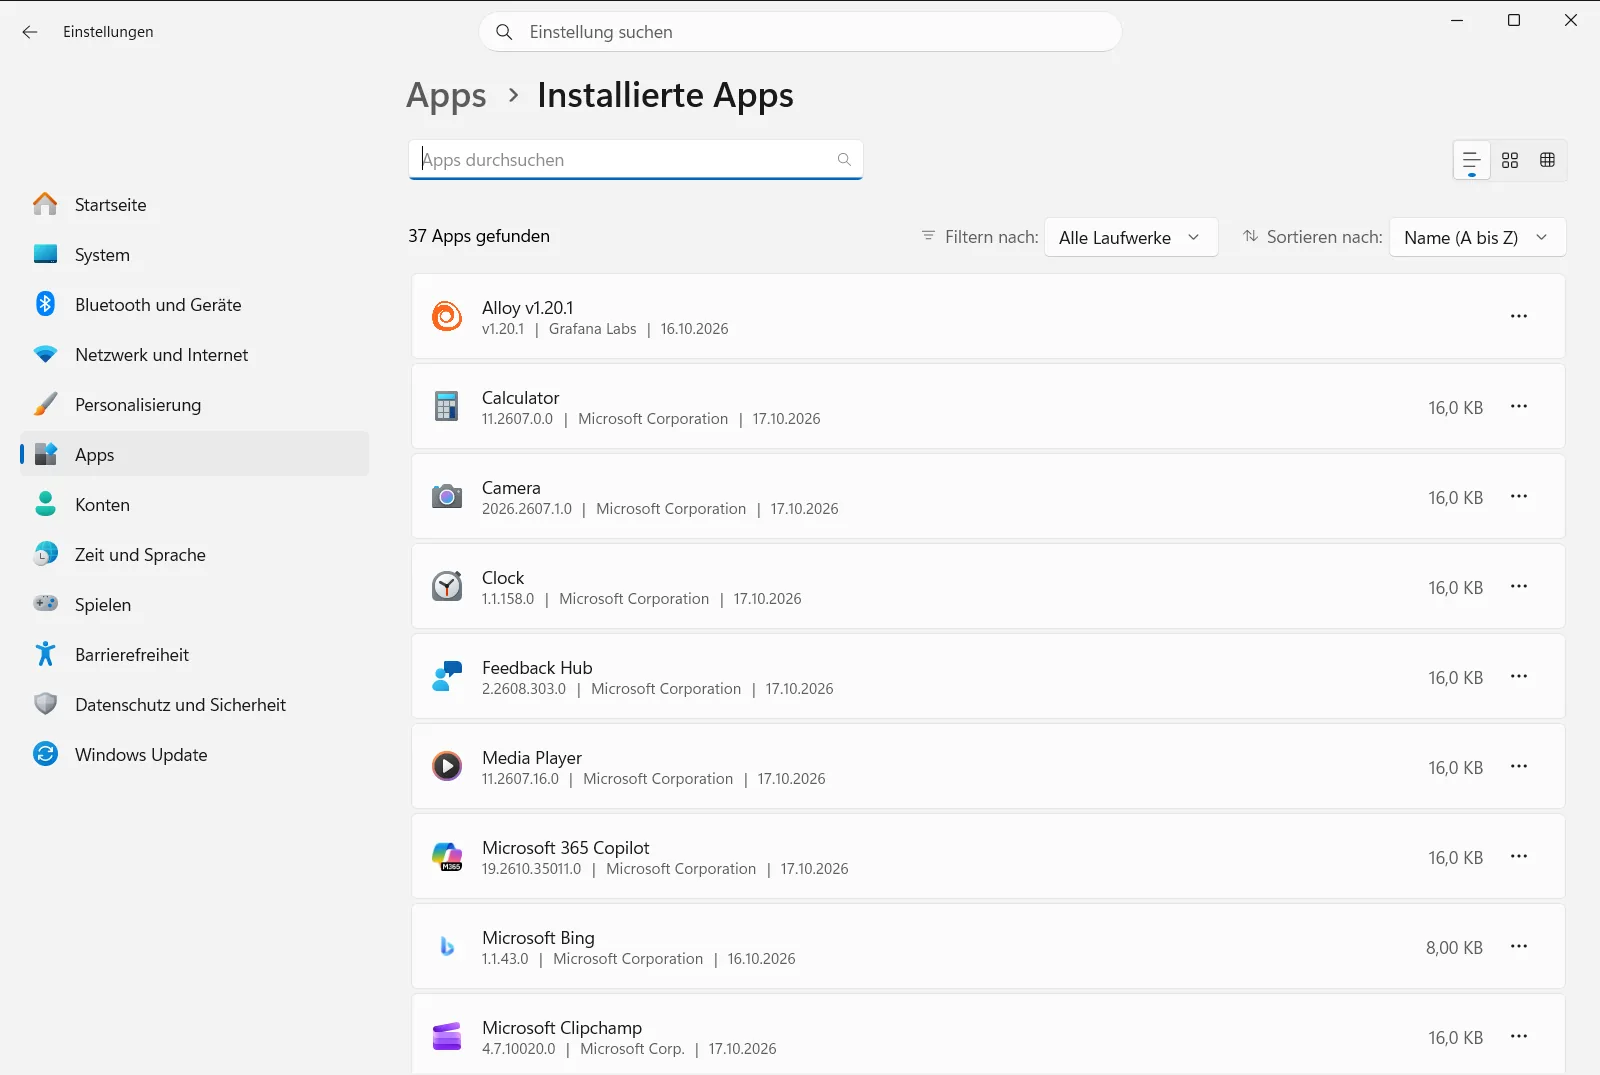Select the Apps item in the sidebar
The height and width of the screenshot is (1075, 1600).
pos(194,454)
